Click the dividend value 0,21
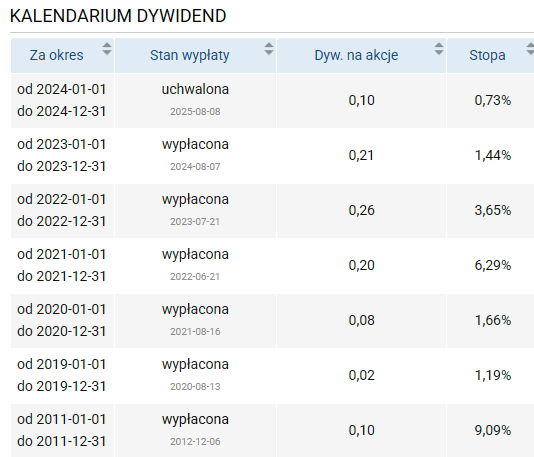This screenshot has width=534, height=457. [x=361, y=155]
